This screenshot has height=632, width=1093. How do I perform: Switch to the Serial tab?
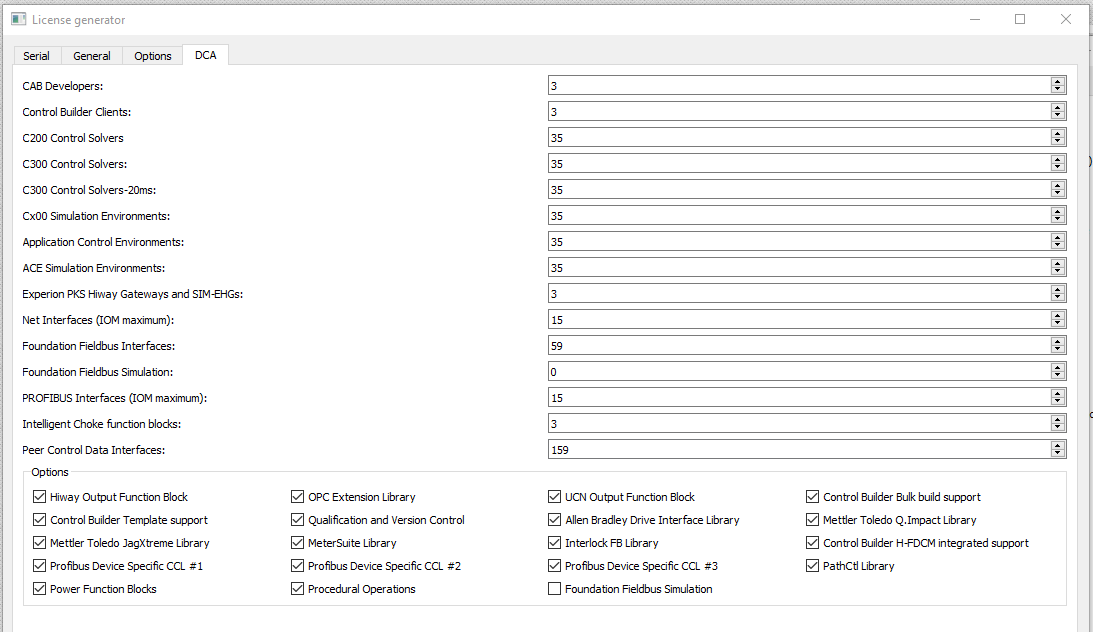click(x=36, y=56)
